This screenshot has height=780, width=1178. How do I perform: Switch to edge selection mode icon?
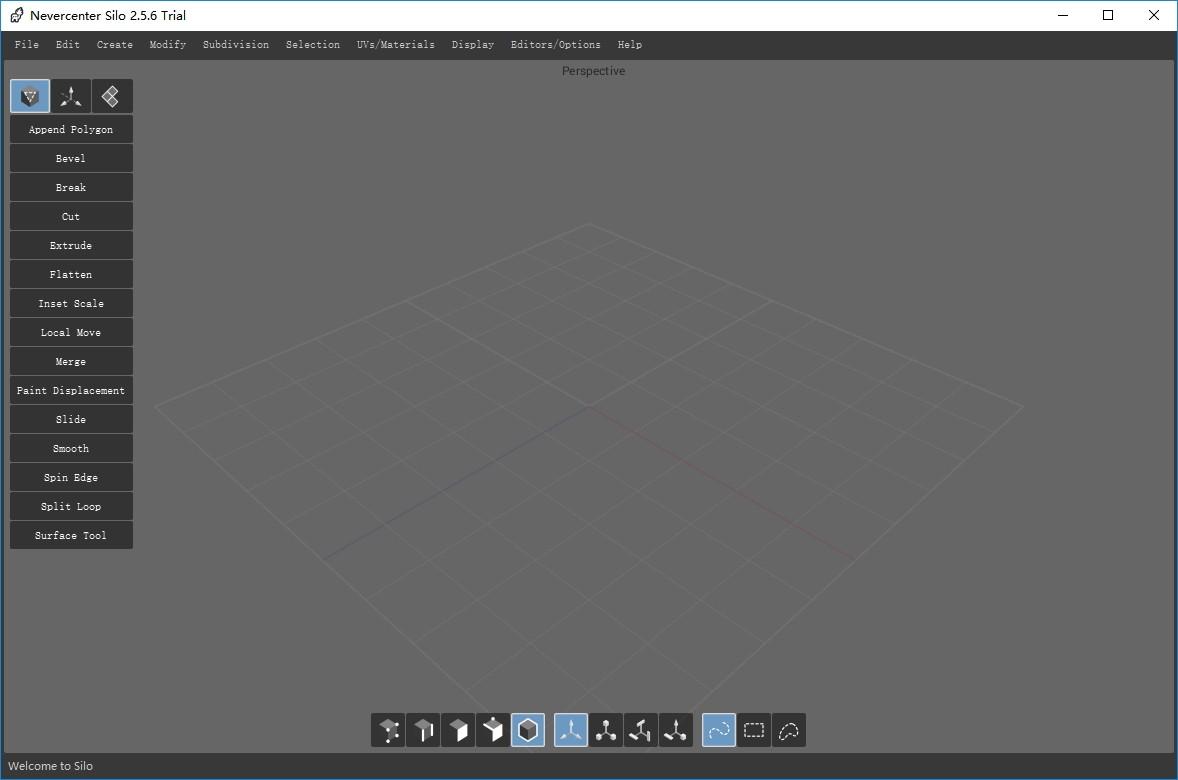(x=423, y=730)
